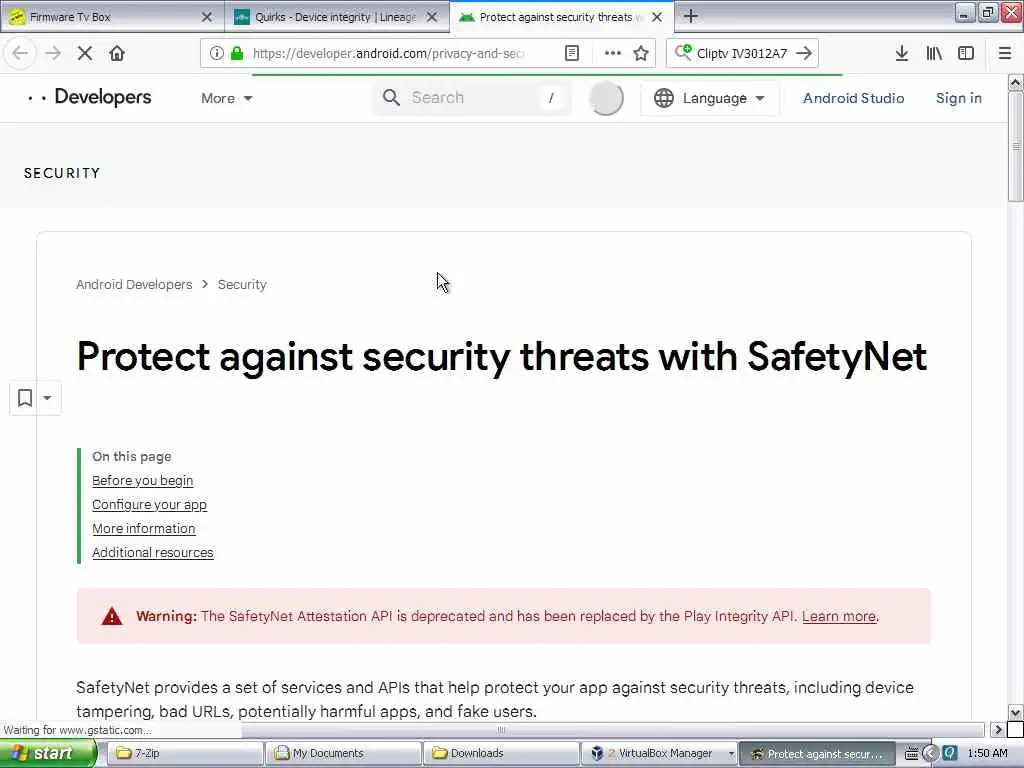Image resolution: width=1024 pixels, height=768 pixels.
Task: Open the Downloads arrow panel
Action: coord(902,53)
